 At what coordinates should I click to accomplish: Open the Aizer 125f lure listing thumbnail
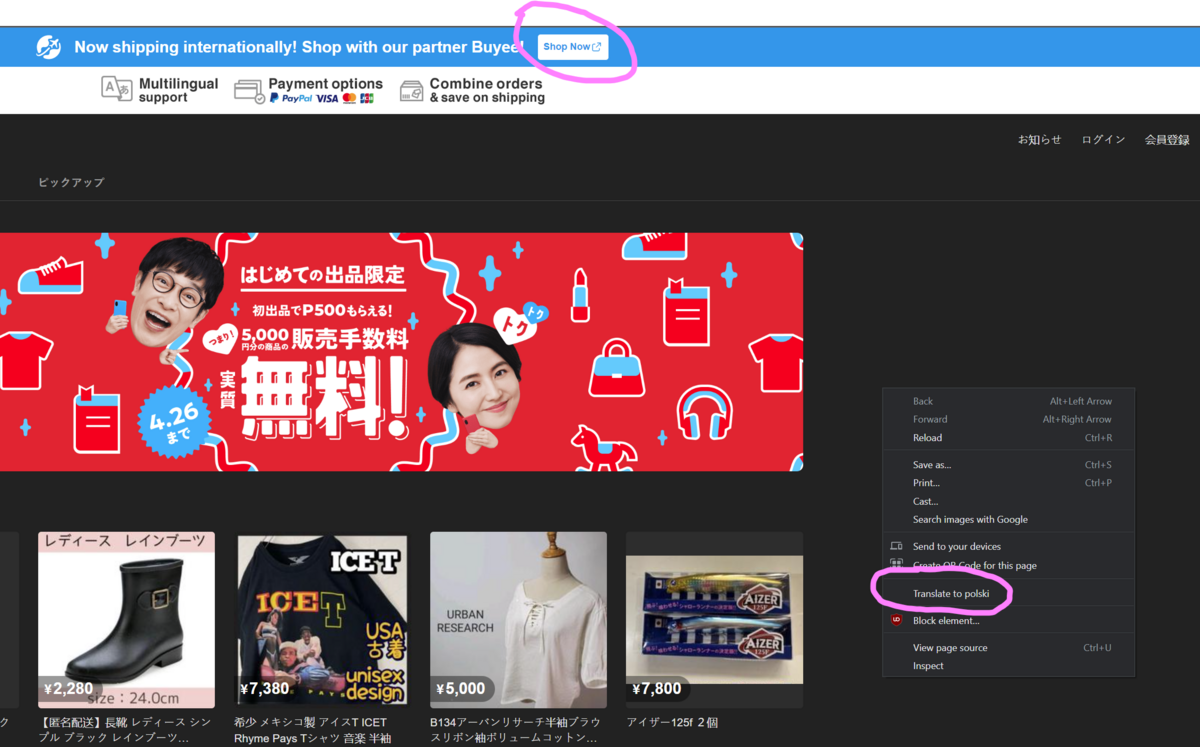pos(714,620)
